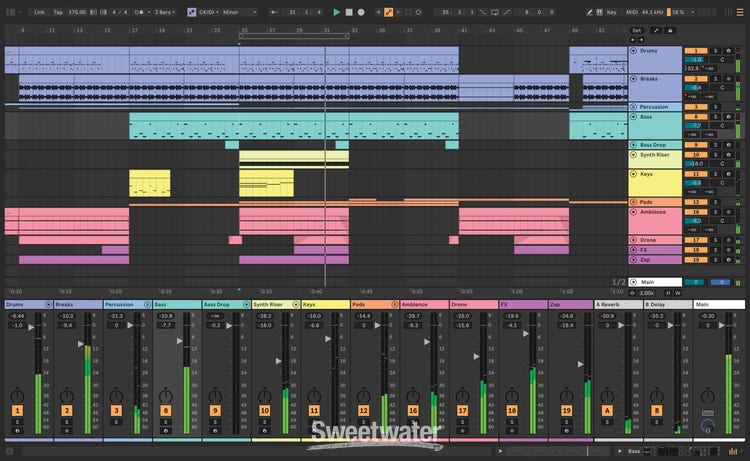Image resolution: width=750 pixels, height=461 pixels.
Task: Click the Key mapping mode button
Action: pyautogui.click(x=611, y=12)
